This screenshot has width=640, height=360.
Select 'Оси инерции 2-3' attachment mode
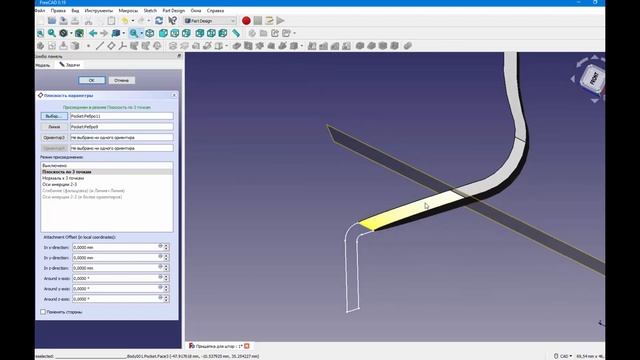(x=60, y=184)
